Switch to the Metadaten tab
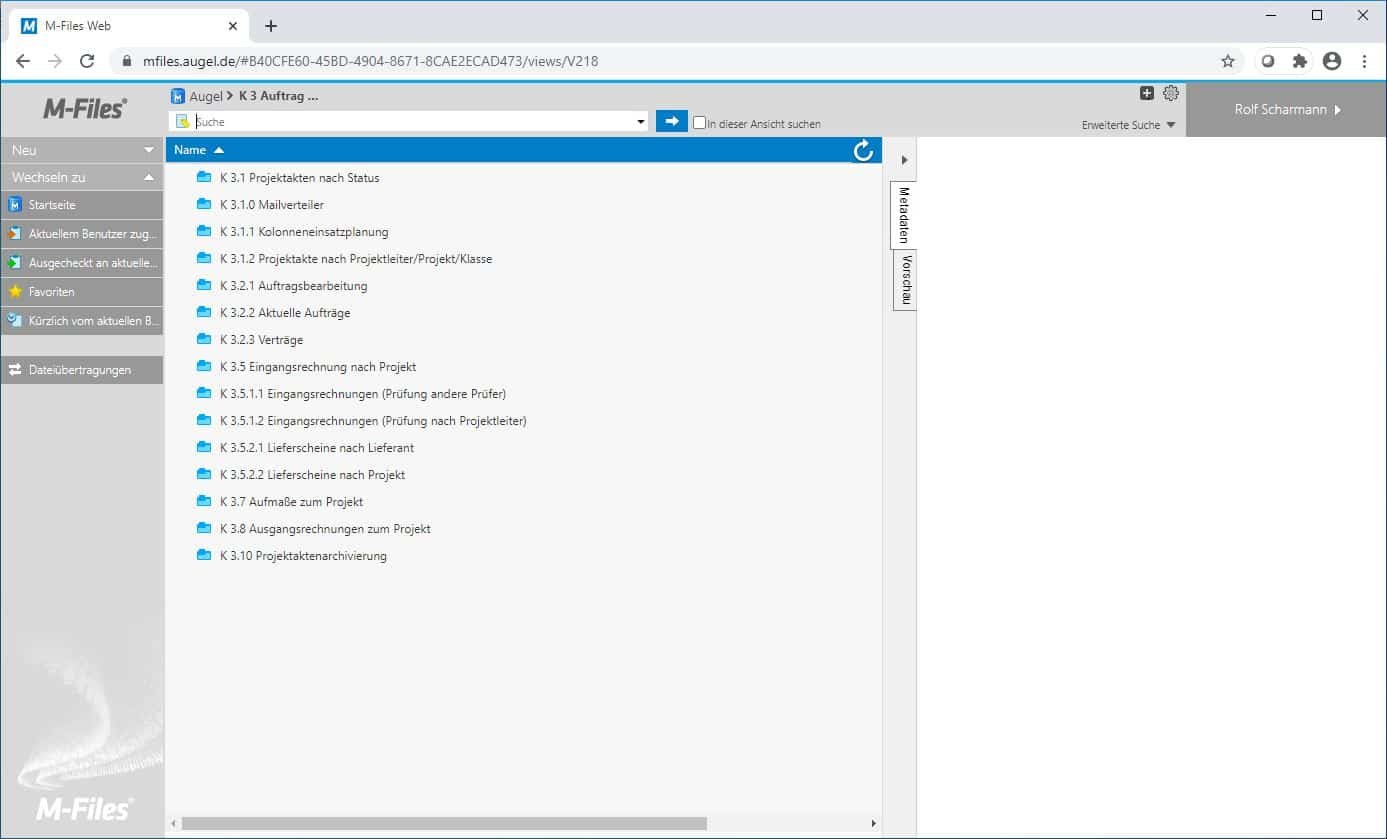 pyautogui.click(x=904, y=214)
